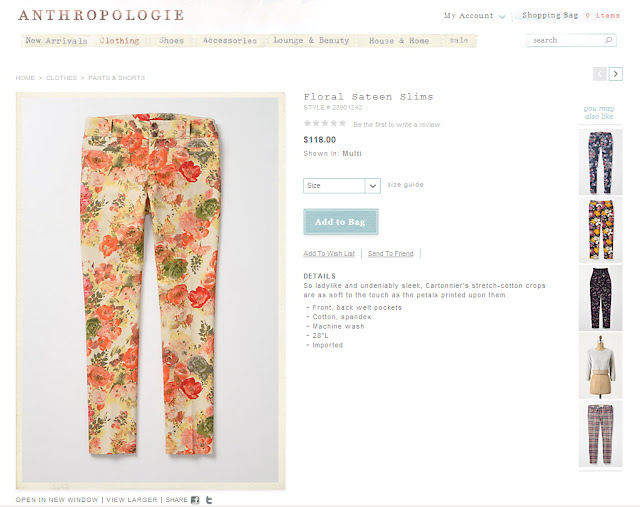Select the navy floral pants thumbnail
Screen dimensions: 640x507
click(x=600, y=162)
